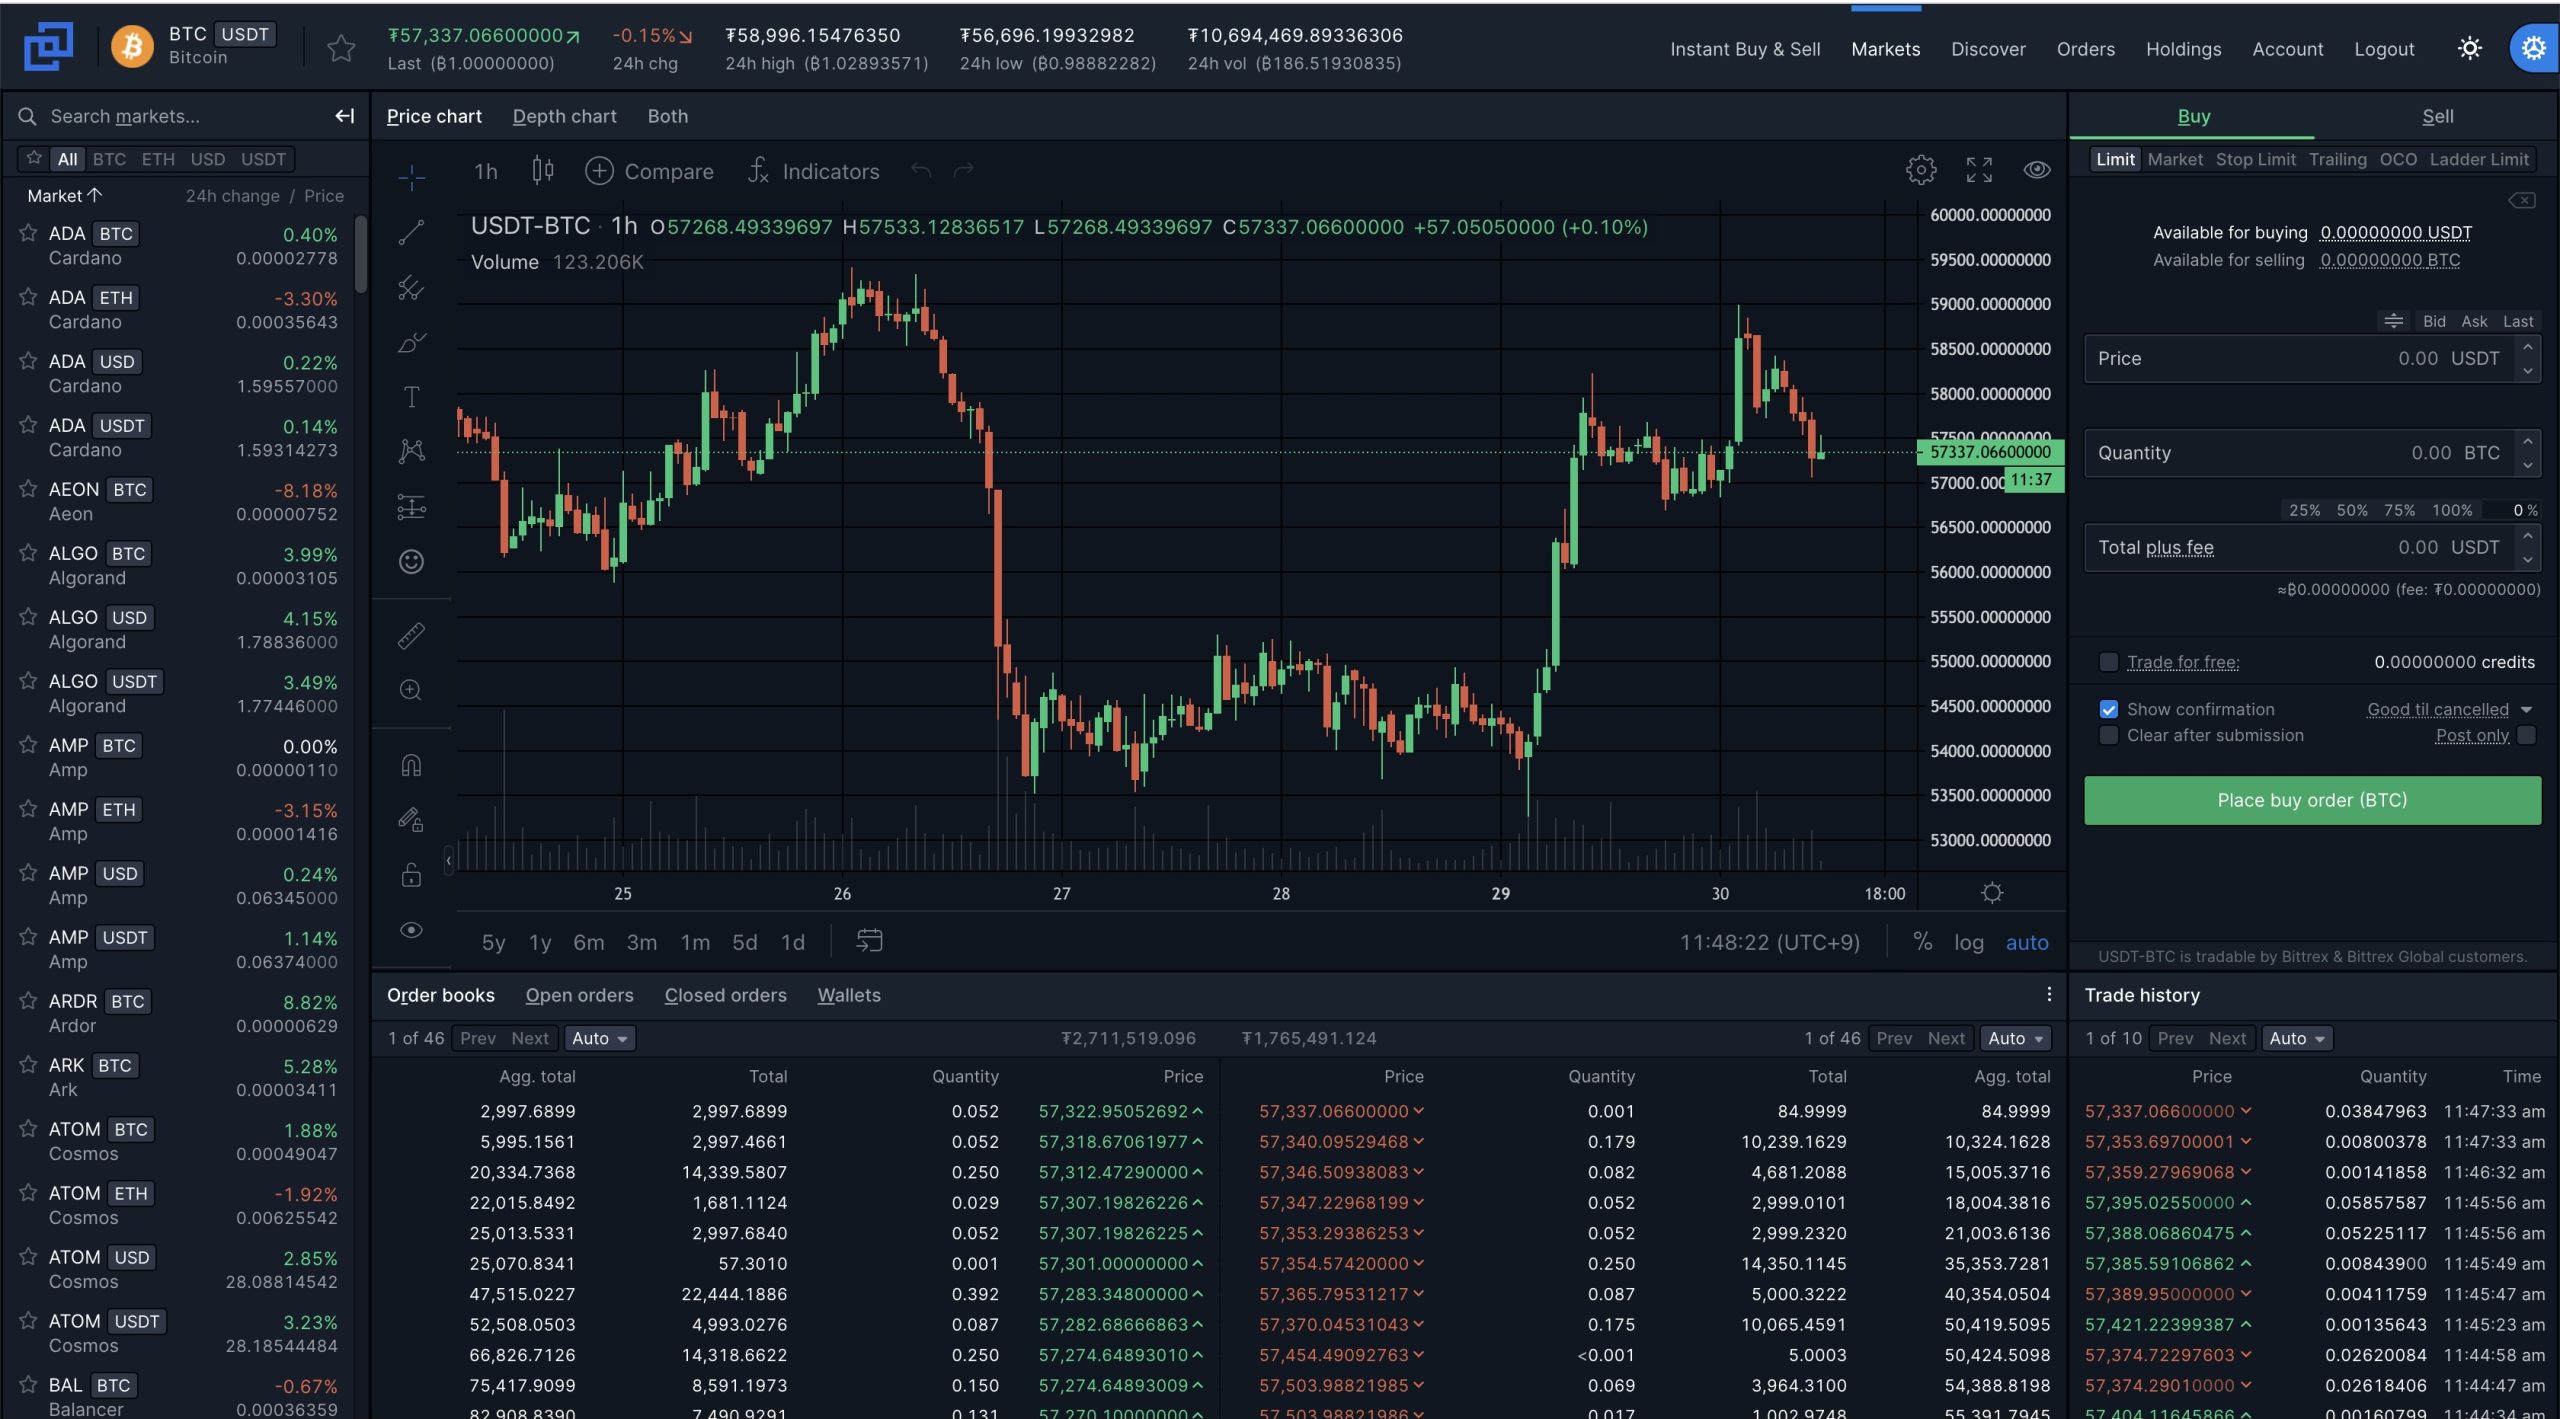Enable the Clear after submission checkbox
Screen dimensions: 2560x1419
tap(2110, 735)
